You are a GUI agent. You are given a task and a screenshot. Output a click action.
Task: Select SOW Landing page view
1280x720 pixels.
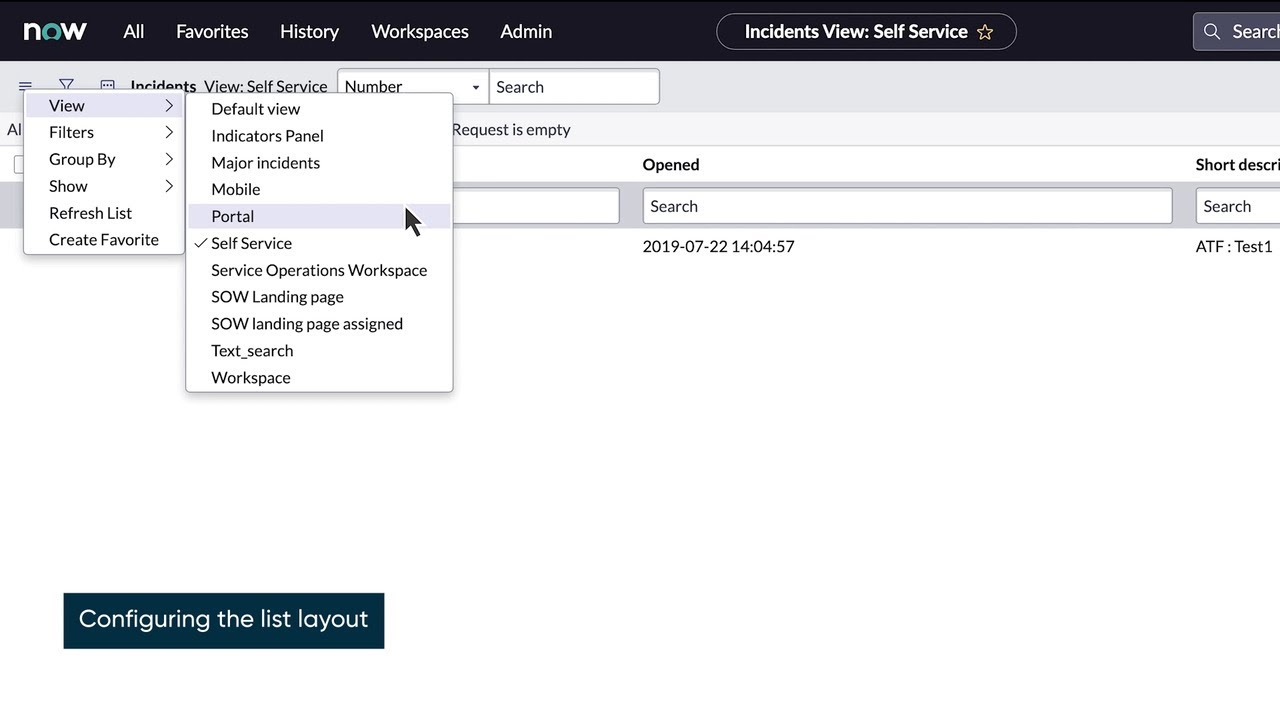[x=319, y=297]
